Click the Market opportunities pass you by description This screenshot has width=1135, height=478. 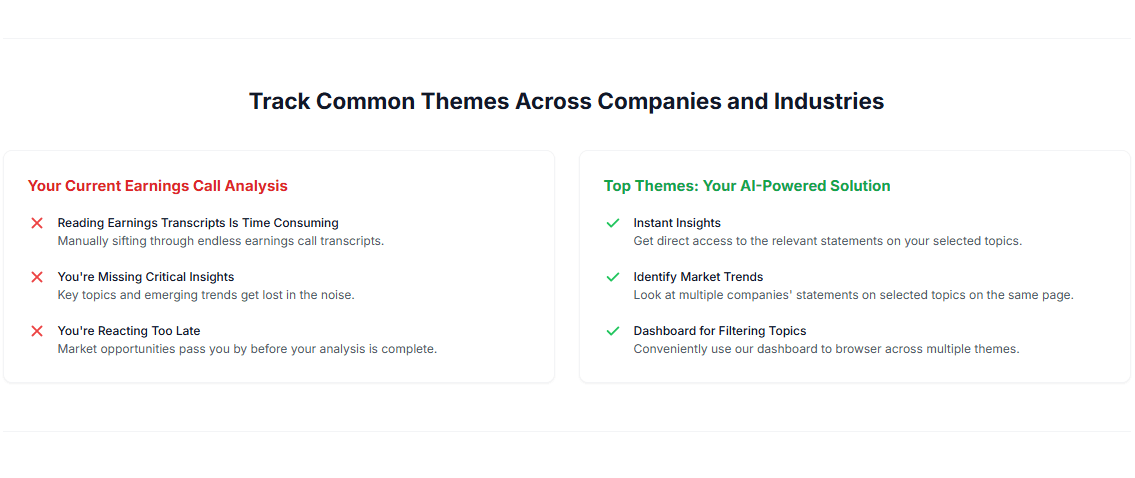click(x=247, y=349)
